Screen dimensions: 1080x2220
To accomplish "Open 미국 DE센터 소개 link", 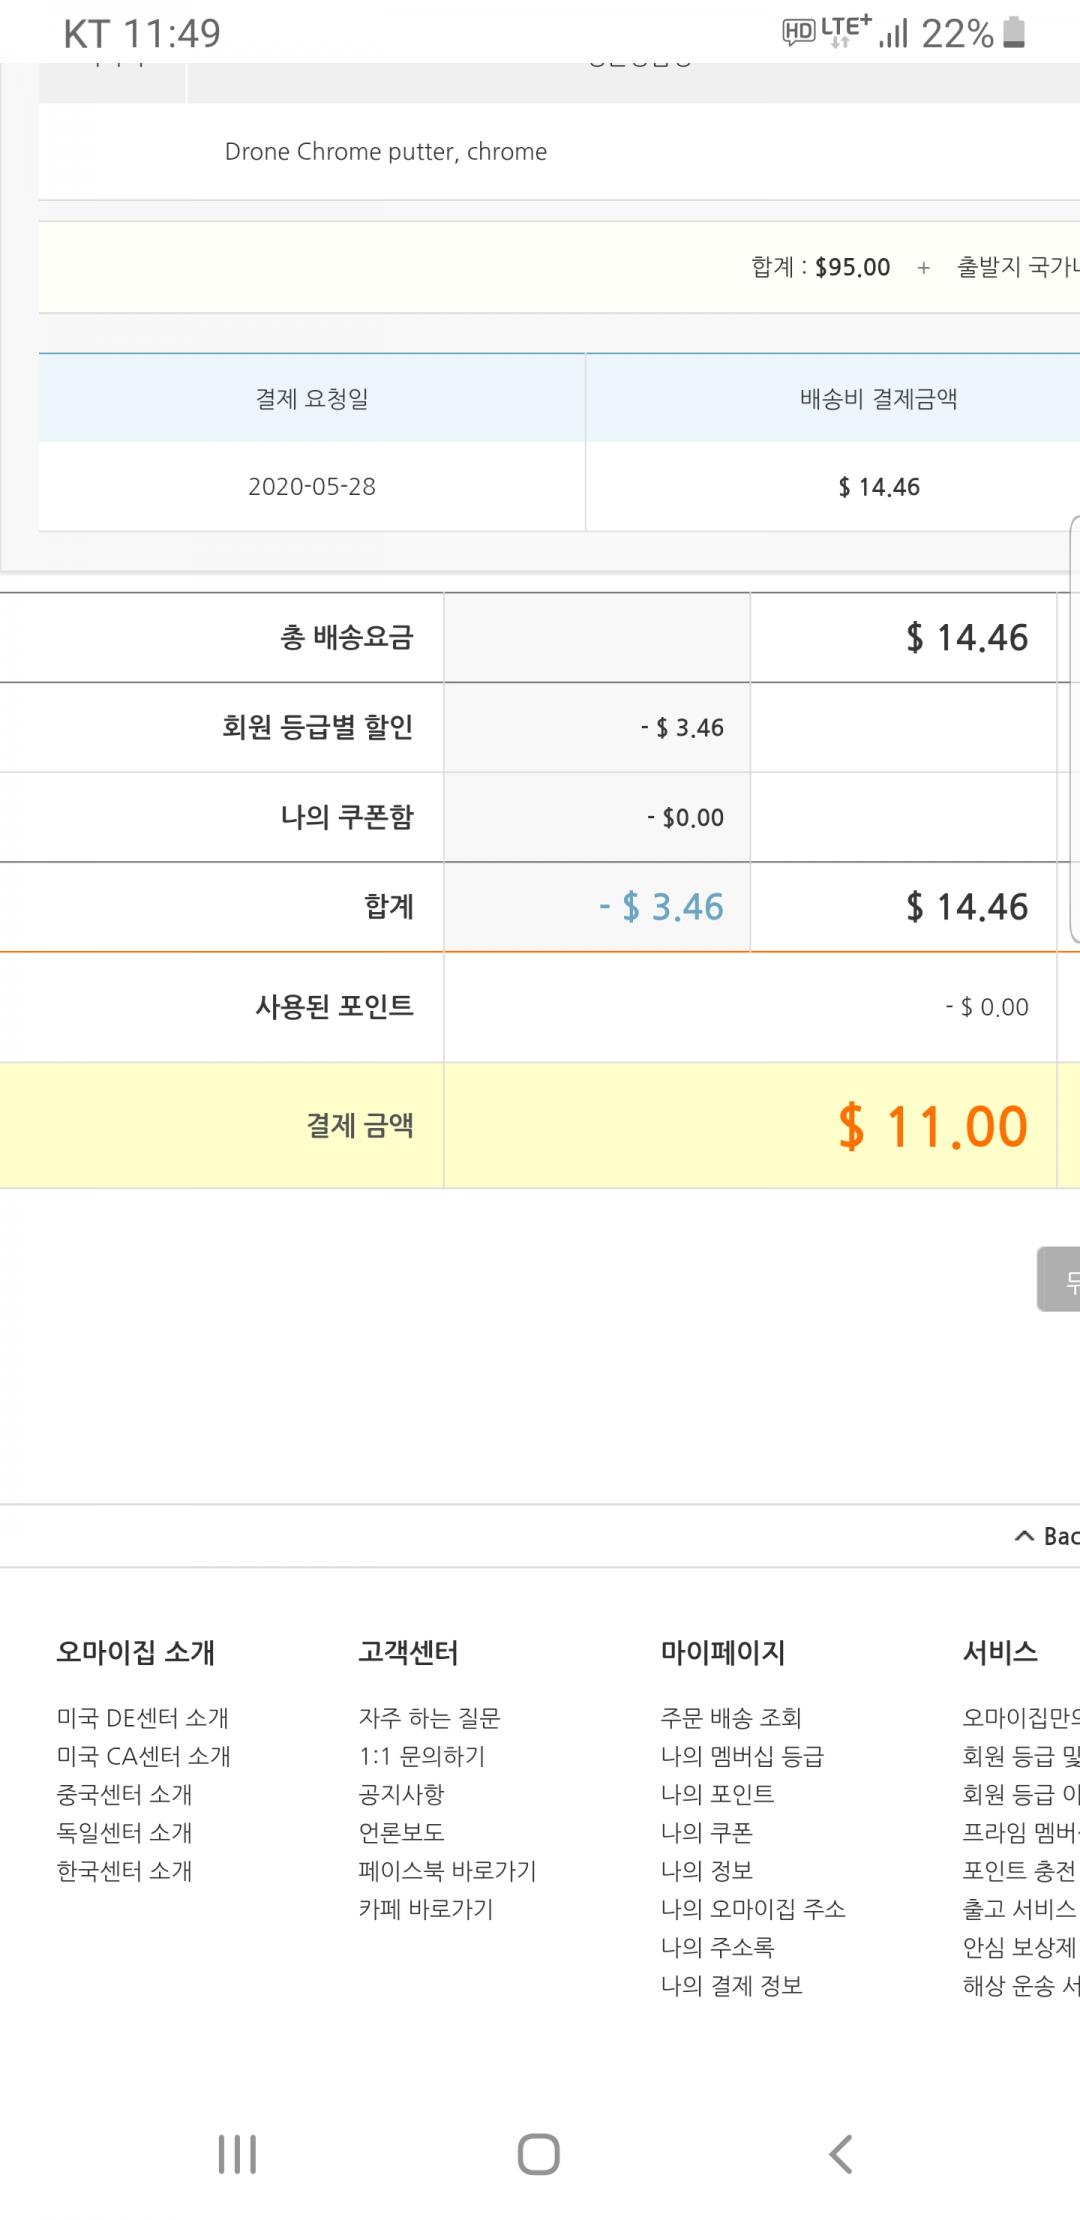I will [143, 1718].
